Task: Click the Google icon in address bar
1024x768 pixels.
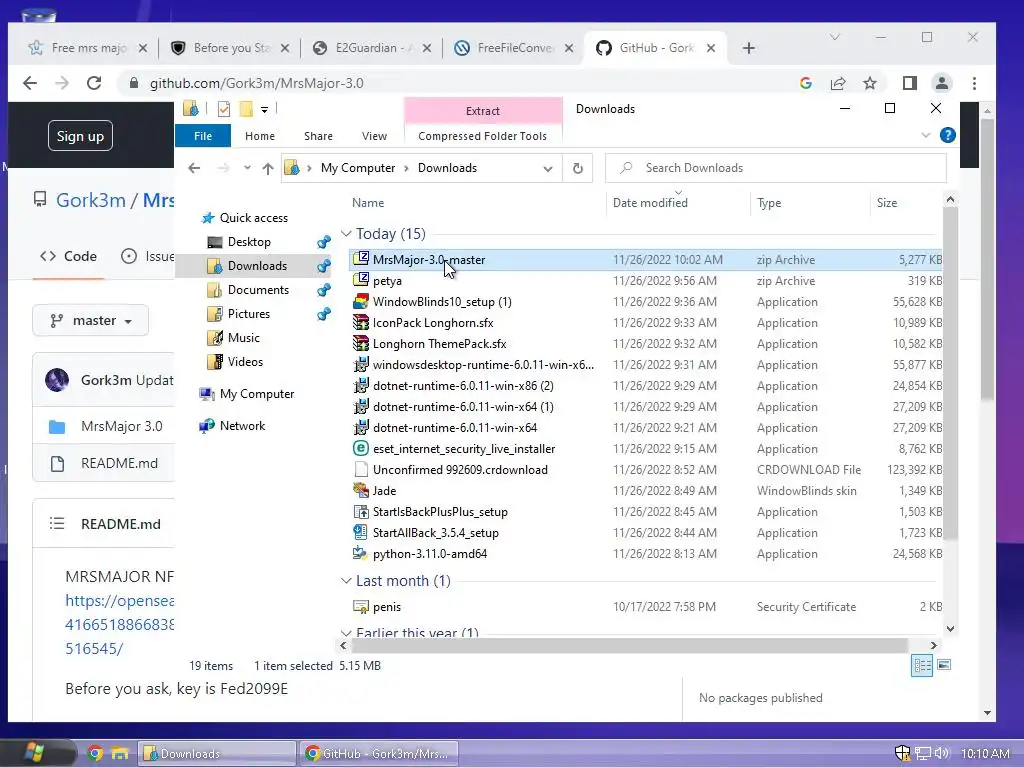Action: (x=805, y=83)
